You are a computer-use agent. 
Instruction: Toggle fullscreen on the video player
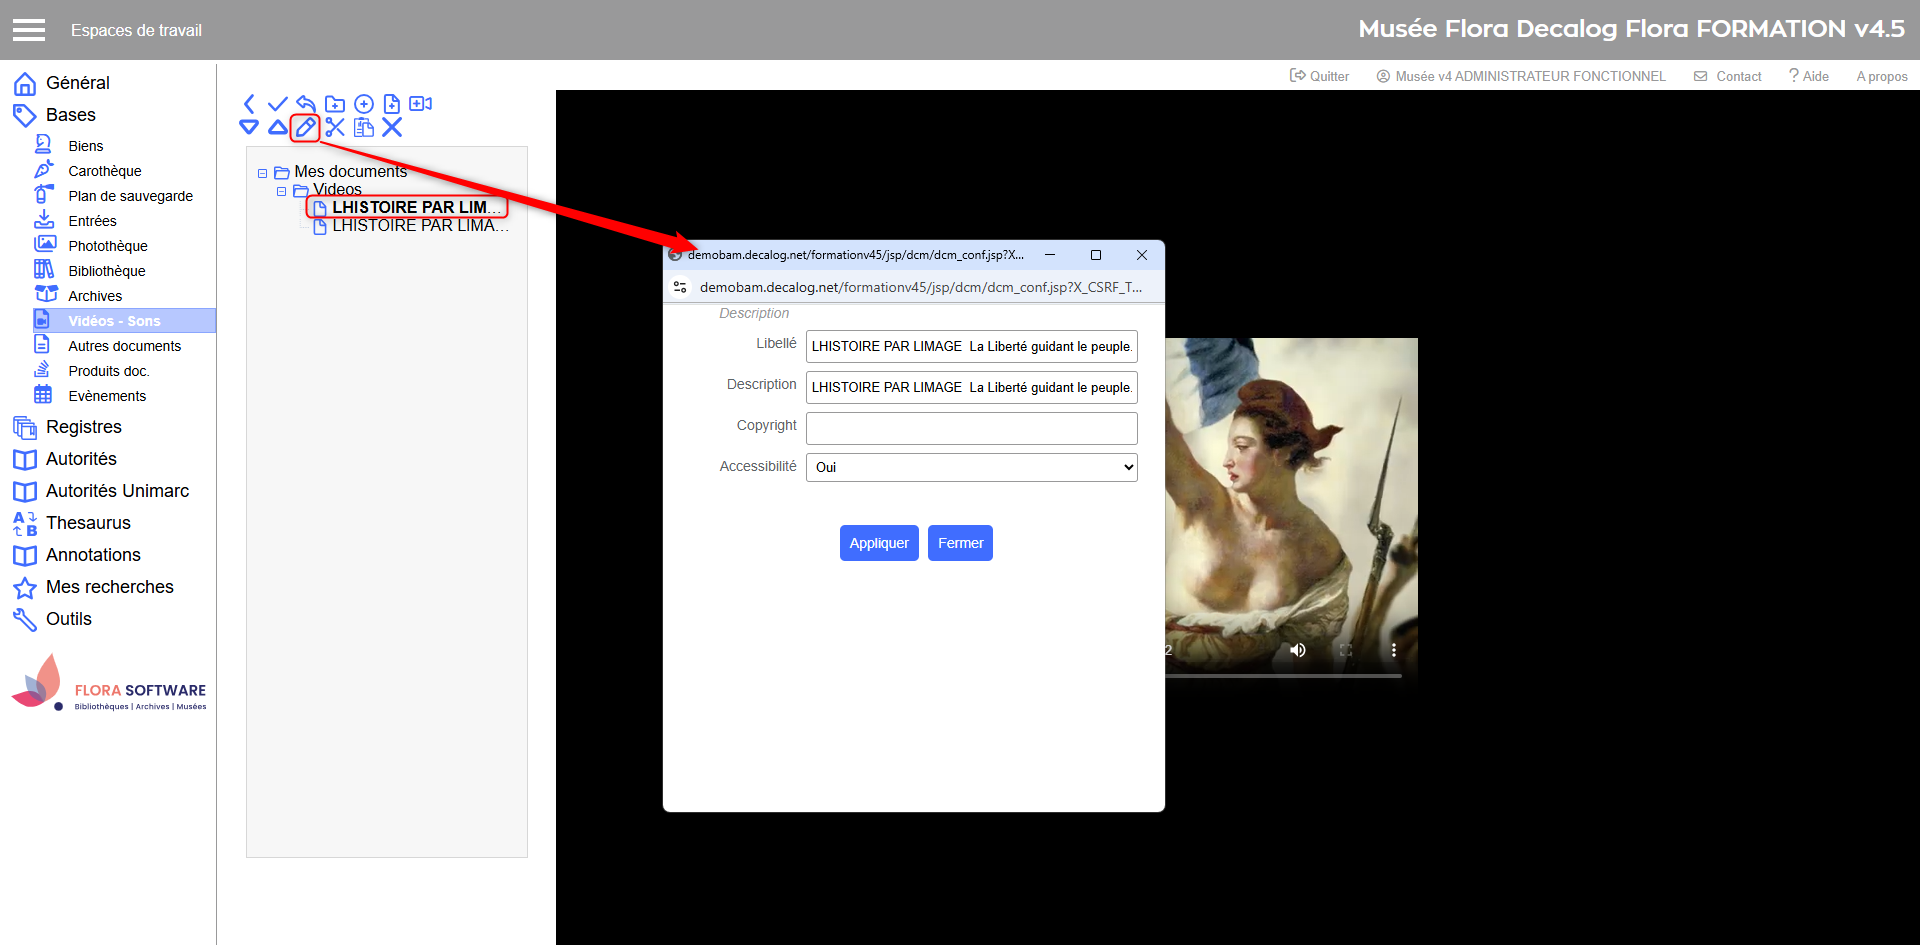1346,650
